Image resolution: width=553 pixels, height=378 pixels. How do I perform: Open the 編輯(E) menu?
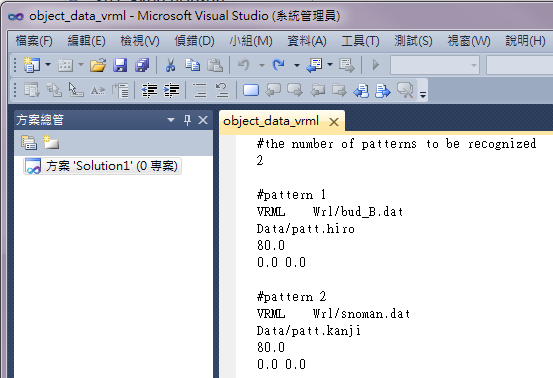(x=86, y=41)
